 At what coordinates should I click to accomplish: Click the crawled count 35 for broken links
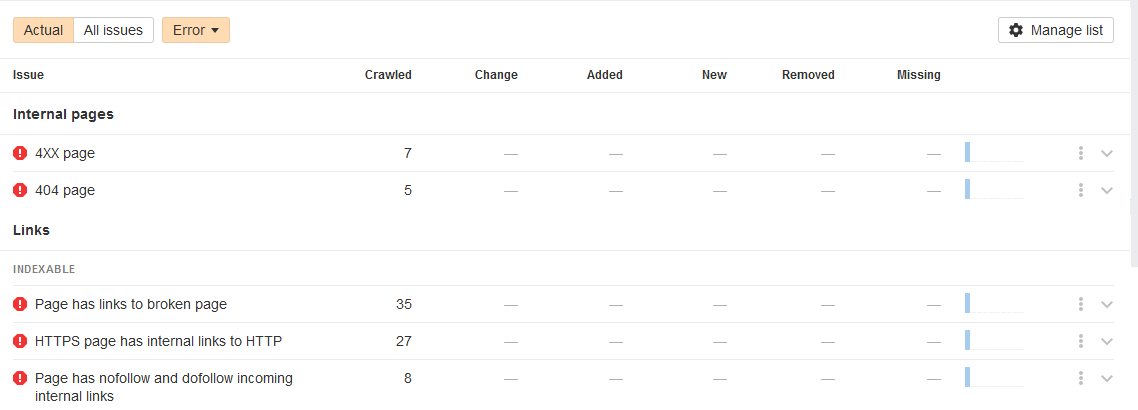(x=403, y=304)
